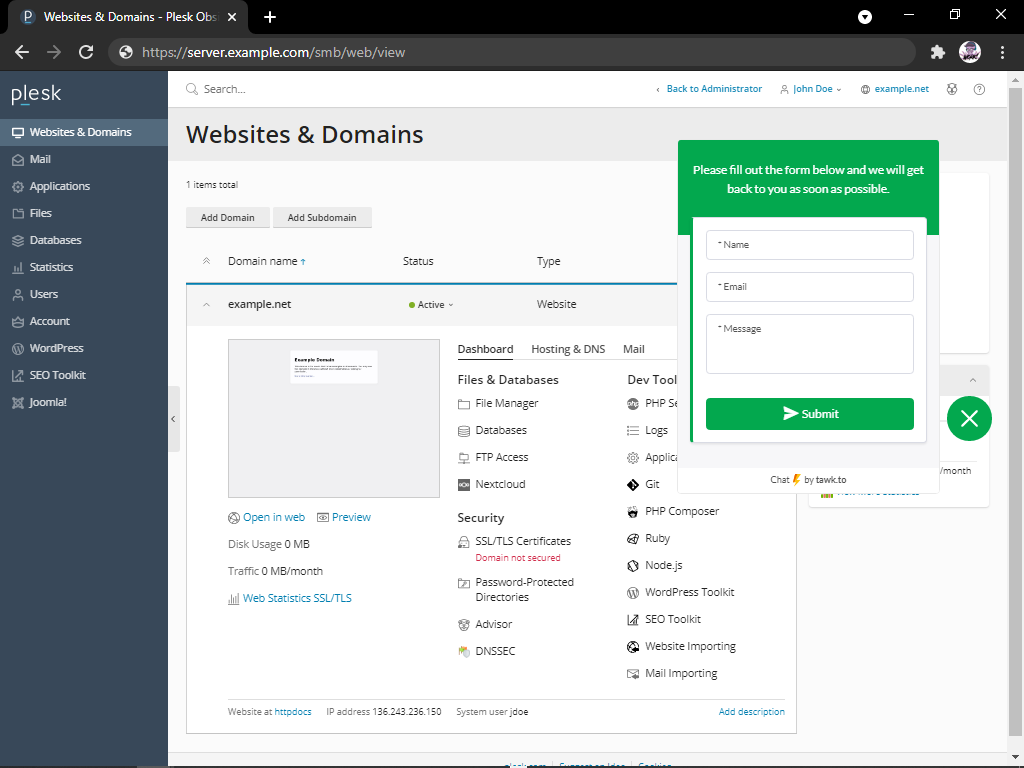Launch PHP Composer icon
This screenshot has height=768, width=1024.
click(633, 512)
